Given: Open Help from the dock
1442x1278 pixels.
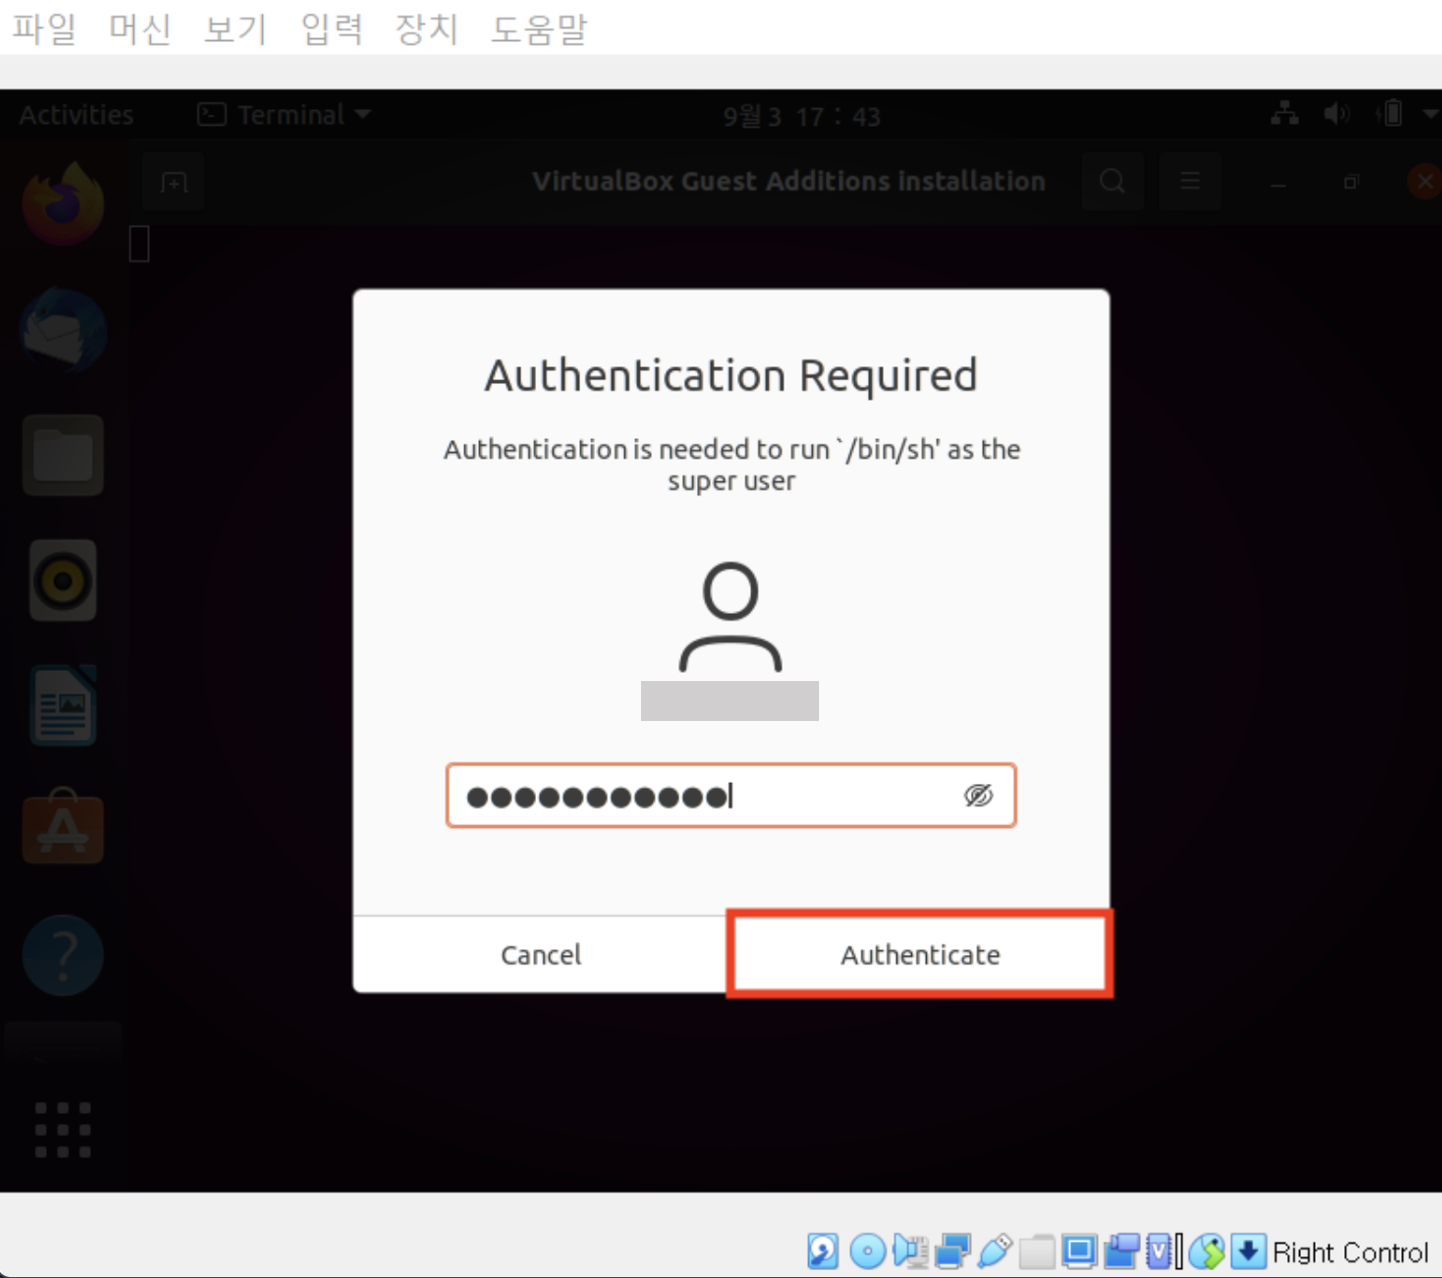Looking at the screenshot, I should [x=63, y=955].
